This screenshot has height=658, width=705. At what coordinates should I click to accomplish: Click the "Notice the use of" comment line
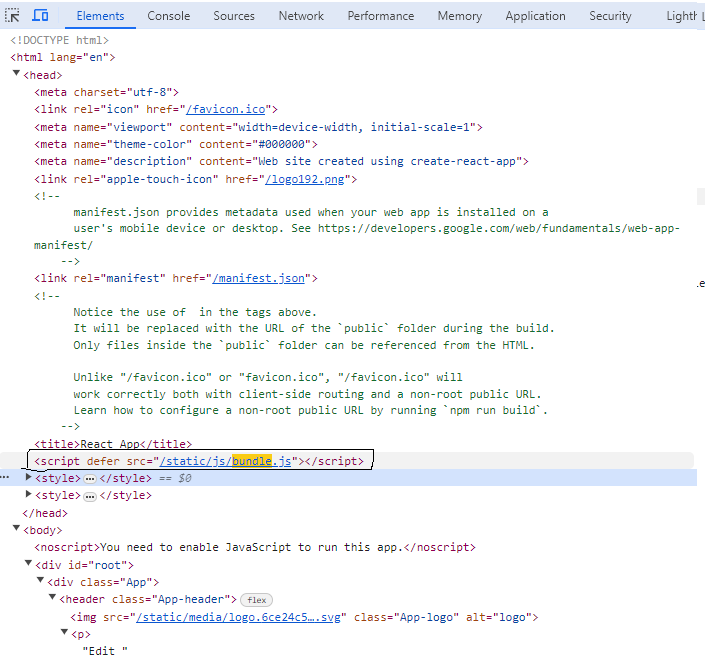195,312
